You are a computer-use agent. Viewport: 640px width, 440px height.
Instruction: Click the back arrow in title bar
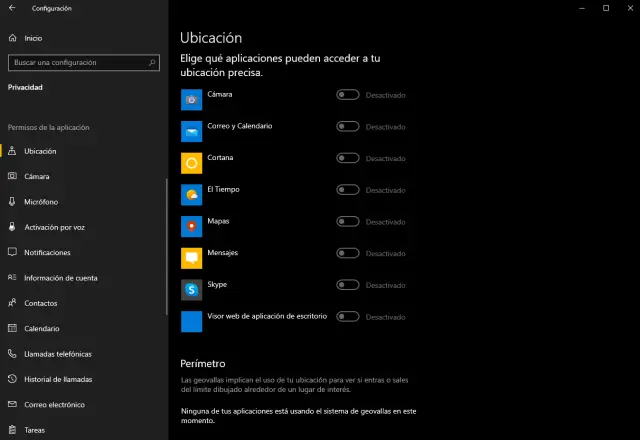11,8
